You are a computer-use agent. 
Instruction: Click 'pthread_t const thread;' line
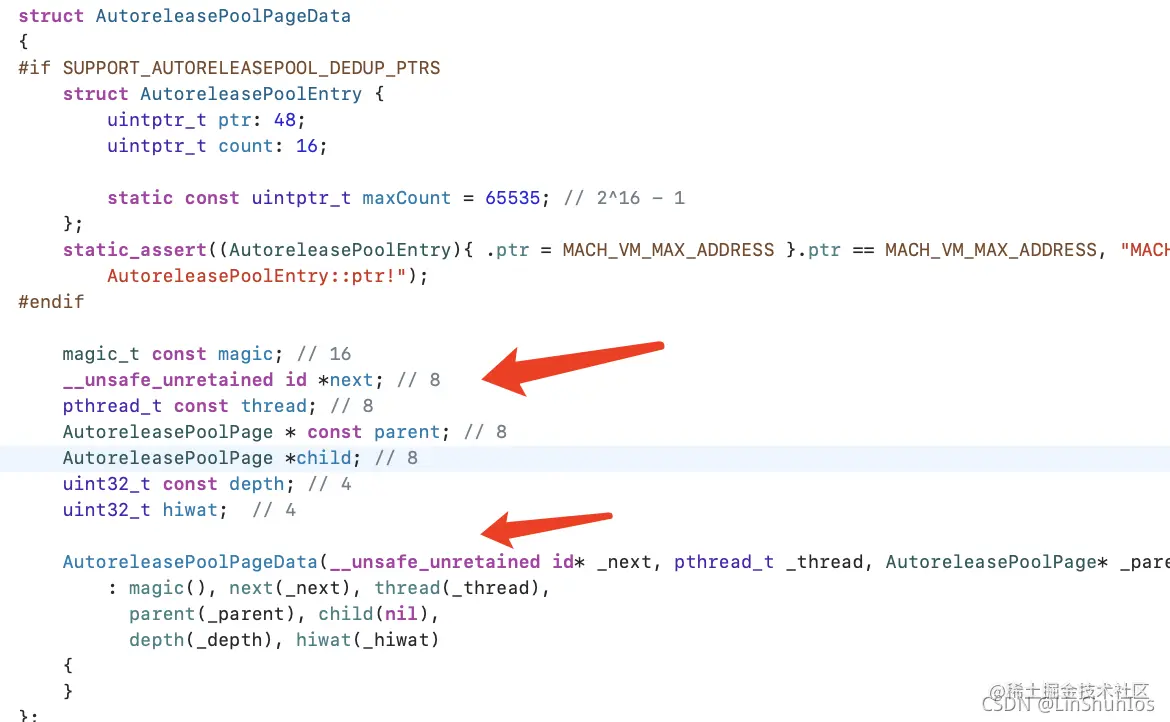point(189,406)
